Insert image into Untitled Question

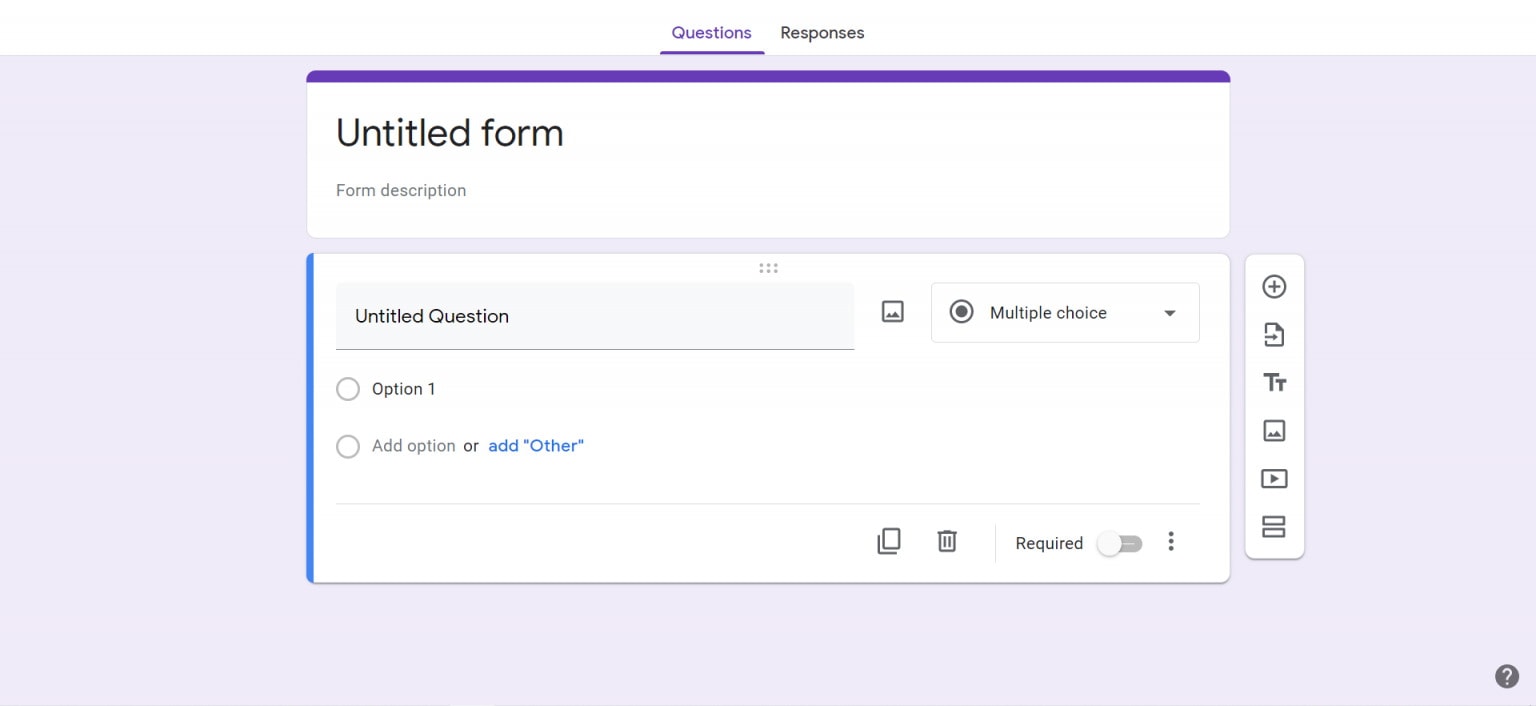893,312
